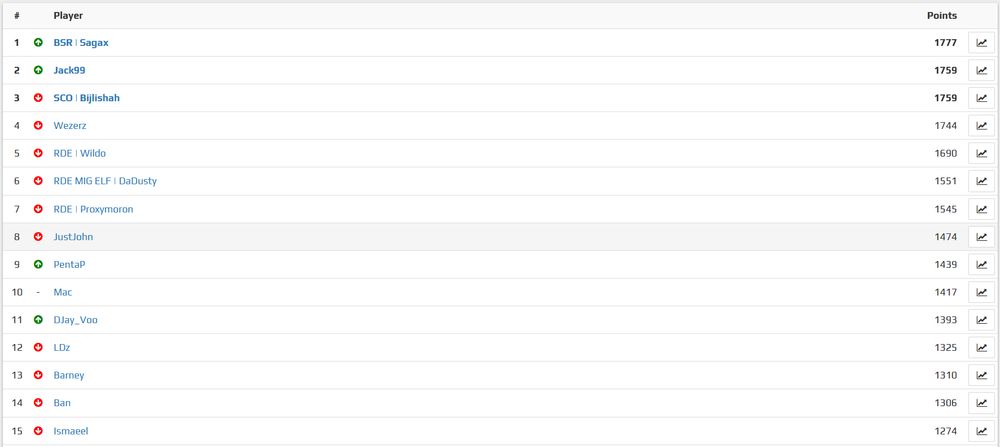Image resolution: width=1000 pixels, height=447 pixels.
Task: Open the chart button for Ismaeel
Action: [981, 430]
